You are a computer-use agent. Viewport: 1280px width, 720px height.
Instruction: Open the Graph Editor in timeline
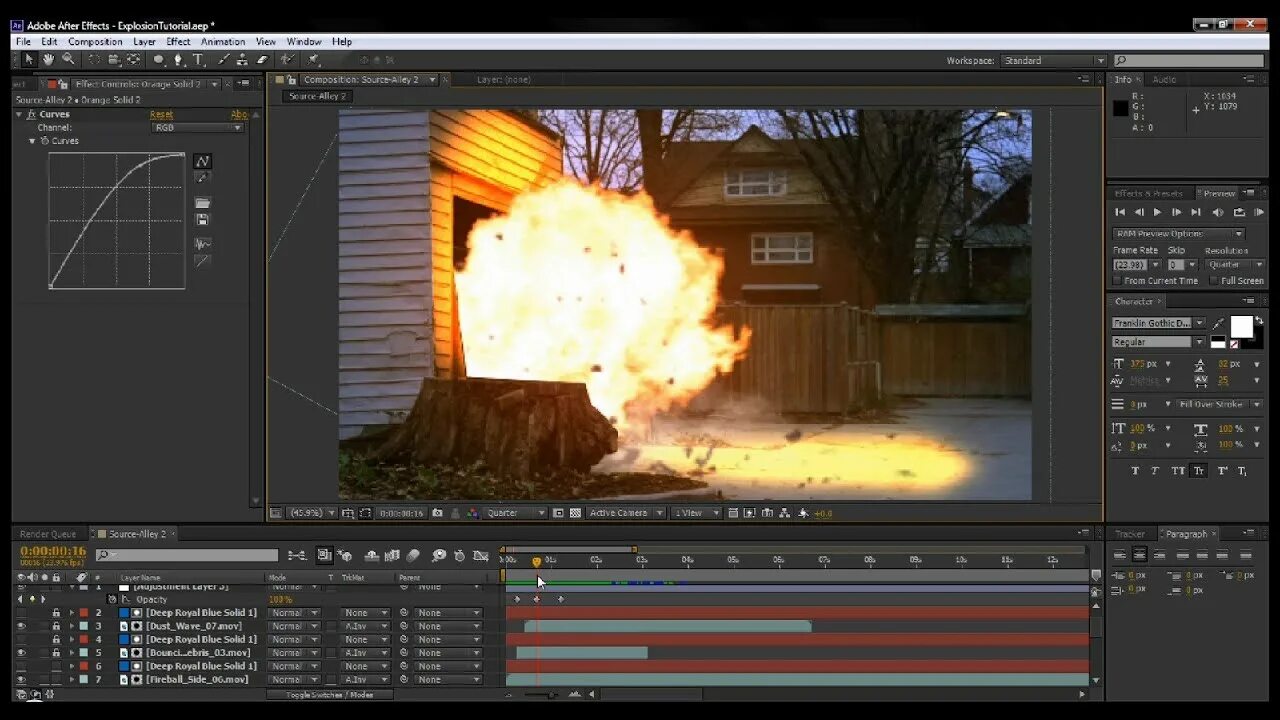[480, 555]
